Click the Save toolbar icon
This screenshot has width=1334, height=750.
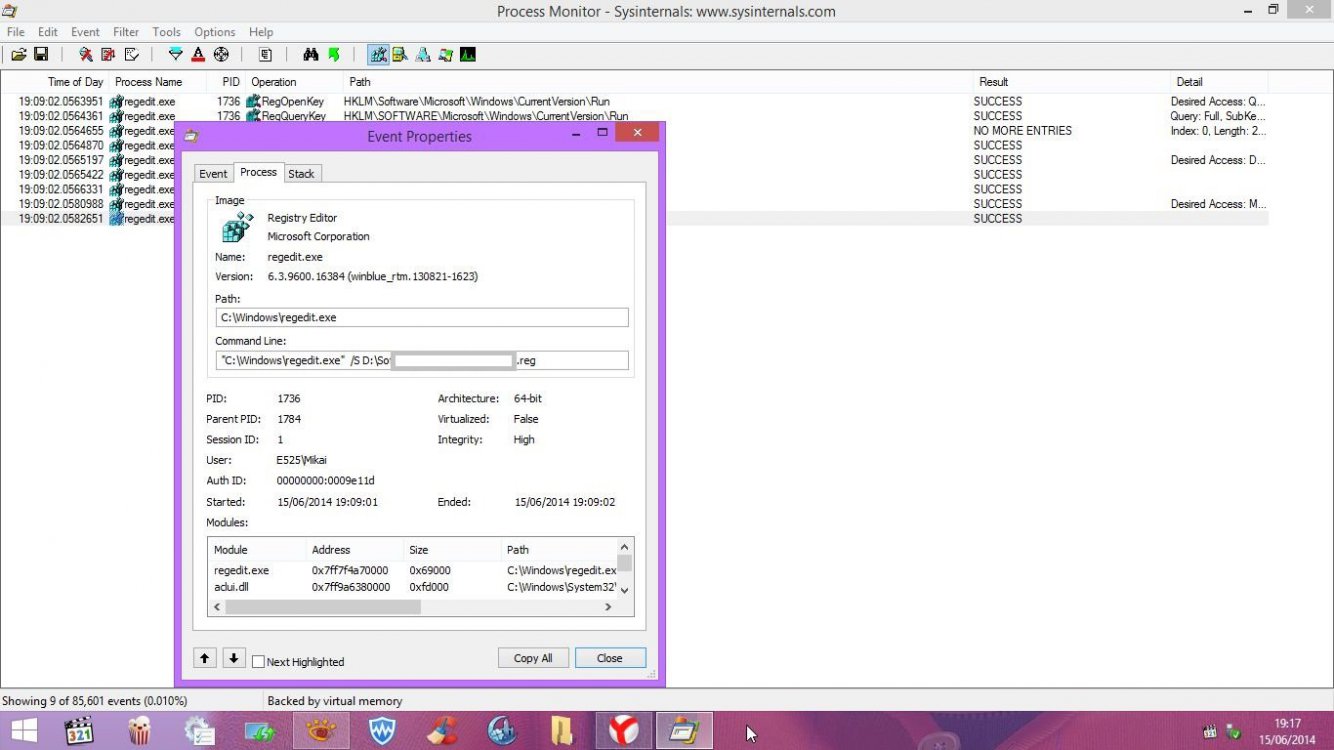(x=41, y=55)
